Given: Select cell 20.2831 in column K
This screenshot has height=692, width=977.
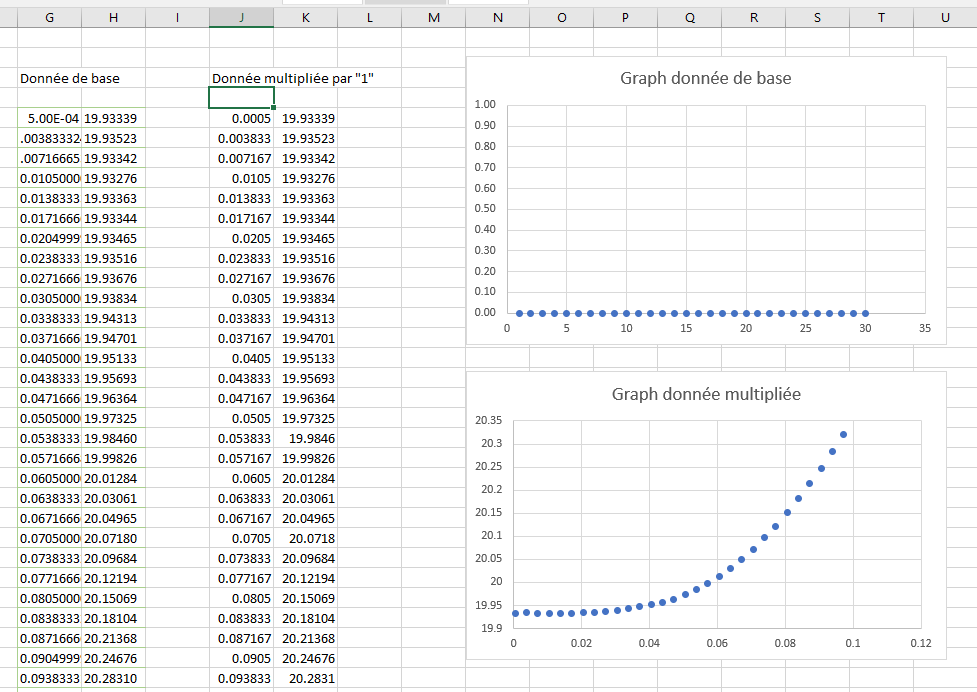Looking at the screenshot, I should [306, 678].
